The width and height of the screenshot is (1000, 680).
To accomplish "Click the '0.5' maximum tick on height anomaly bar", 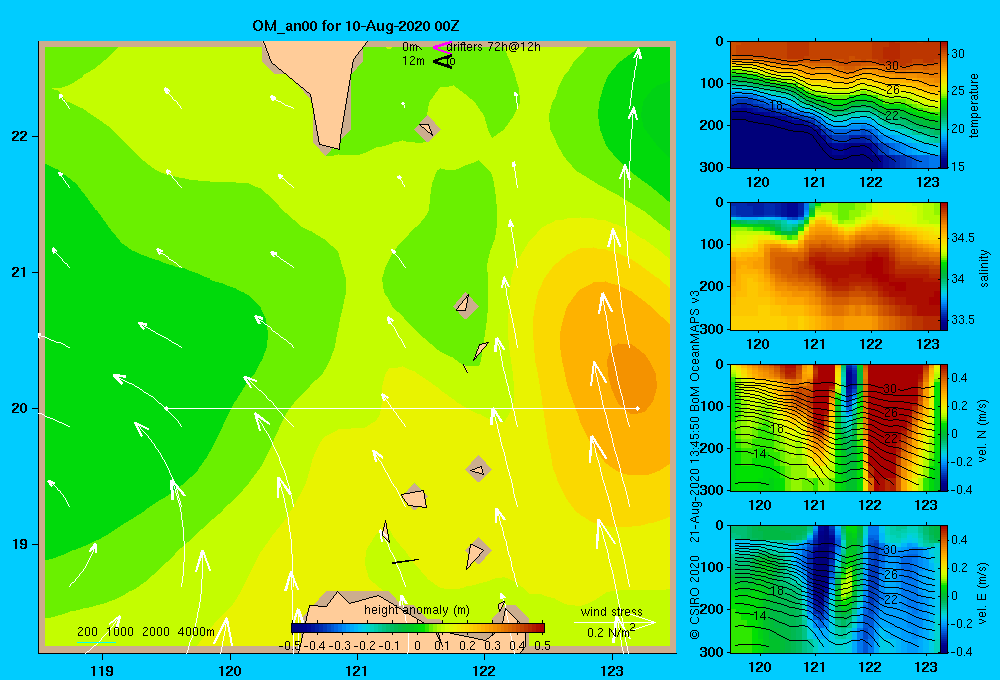I will coord(542,646).
